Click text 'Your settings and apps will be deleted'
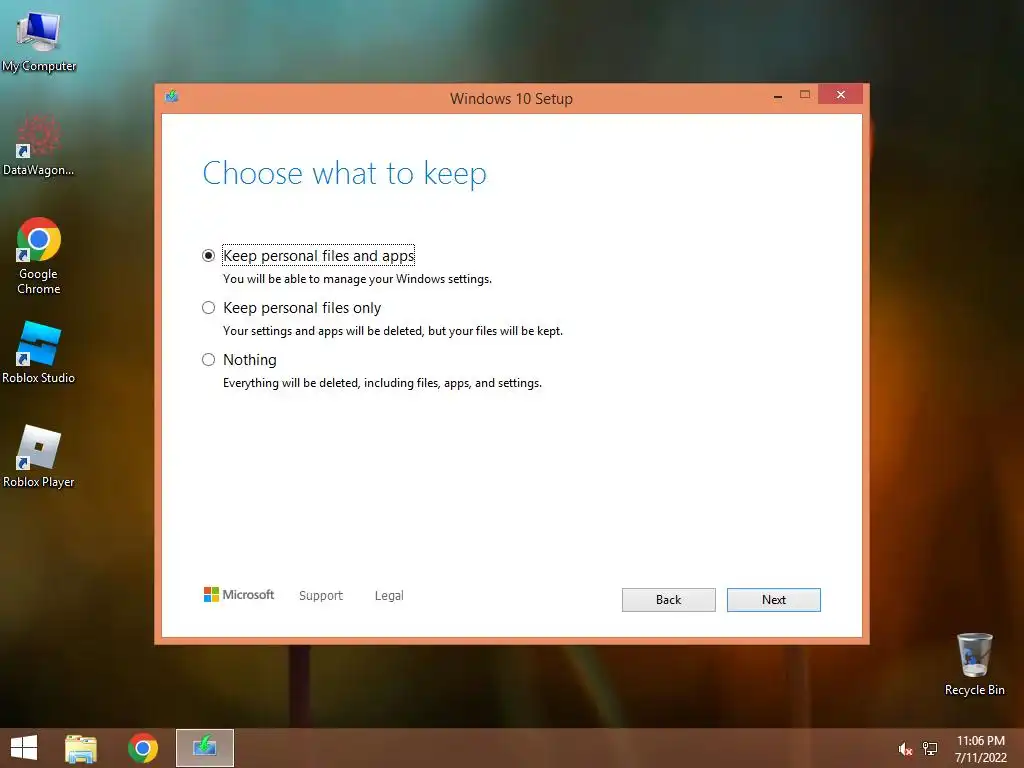The image size is (1024, 768). click(323, 331)
